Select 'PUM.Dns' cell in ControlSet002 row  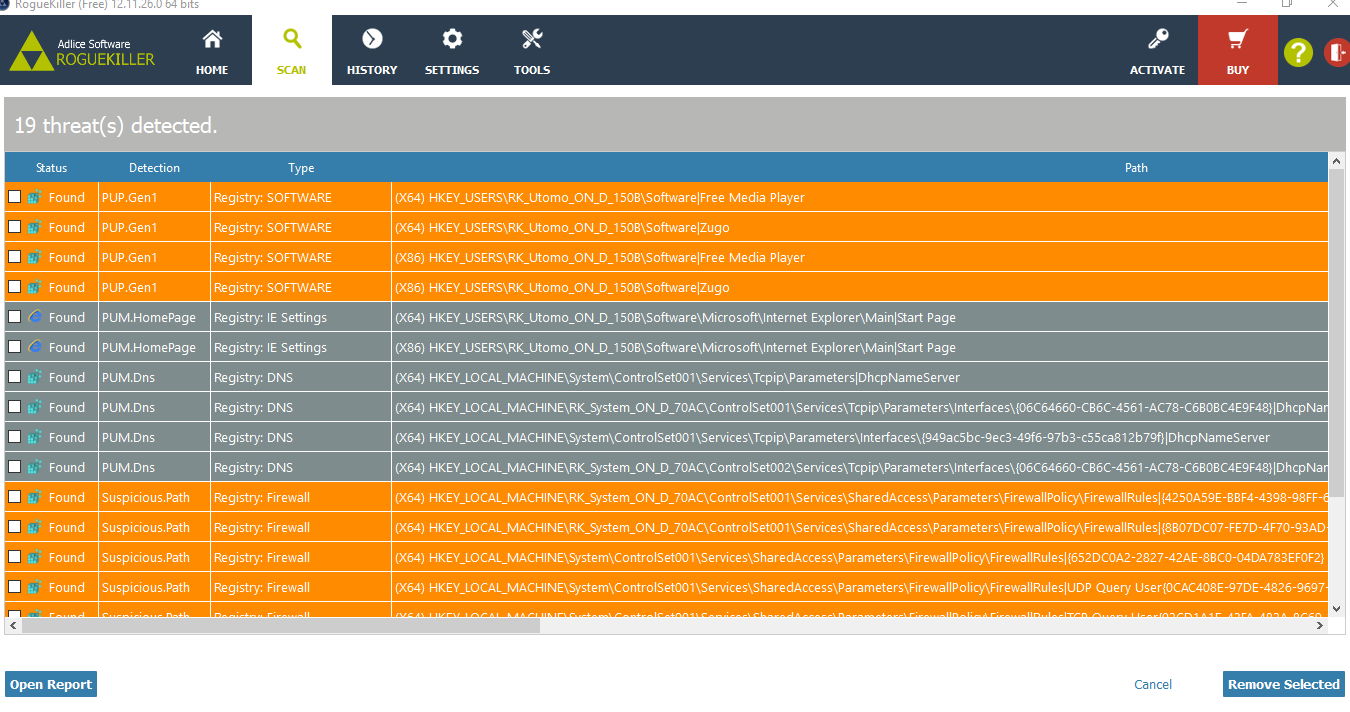[x=155, y=467]
